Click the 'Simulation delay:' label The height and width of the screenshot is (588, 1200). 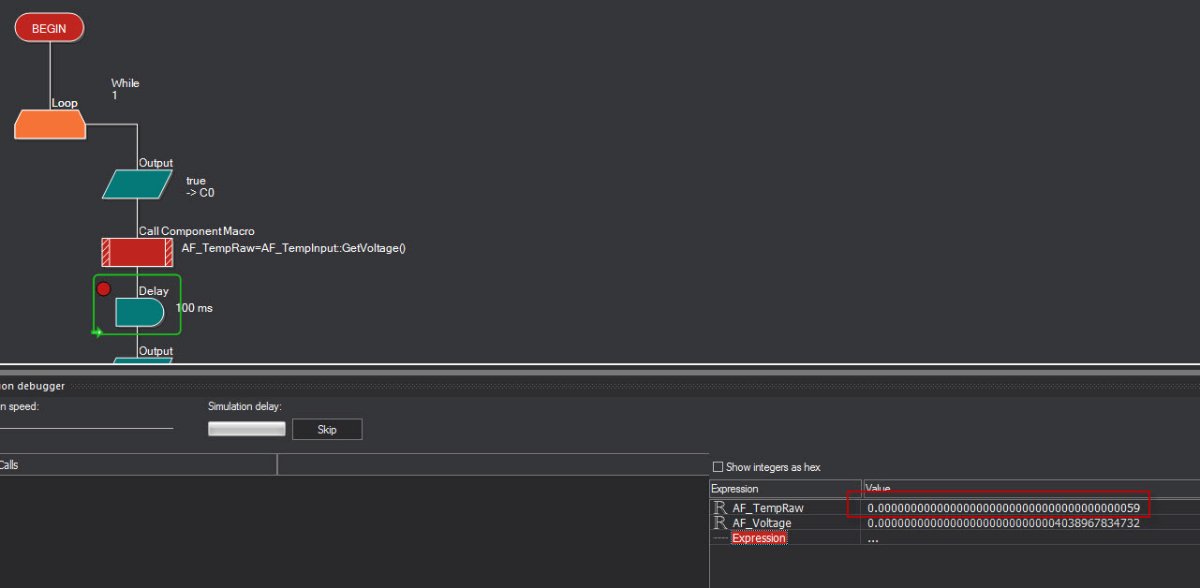[245, 406]
